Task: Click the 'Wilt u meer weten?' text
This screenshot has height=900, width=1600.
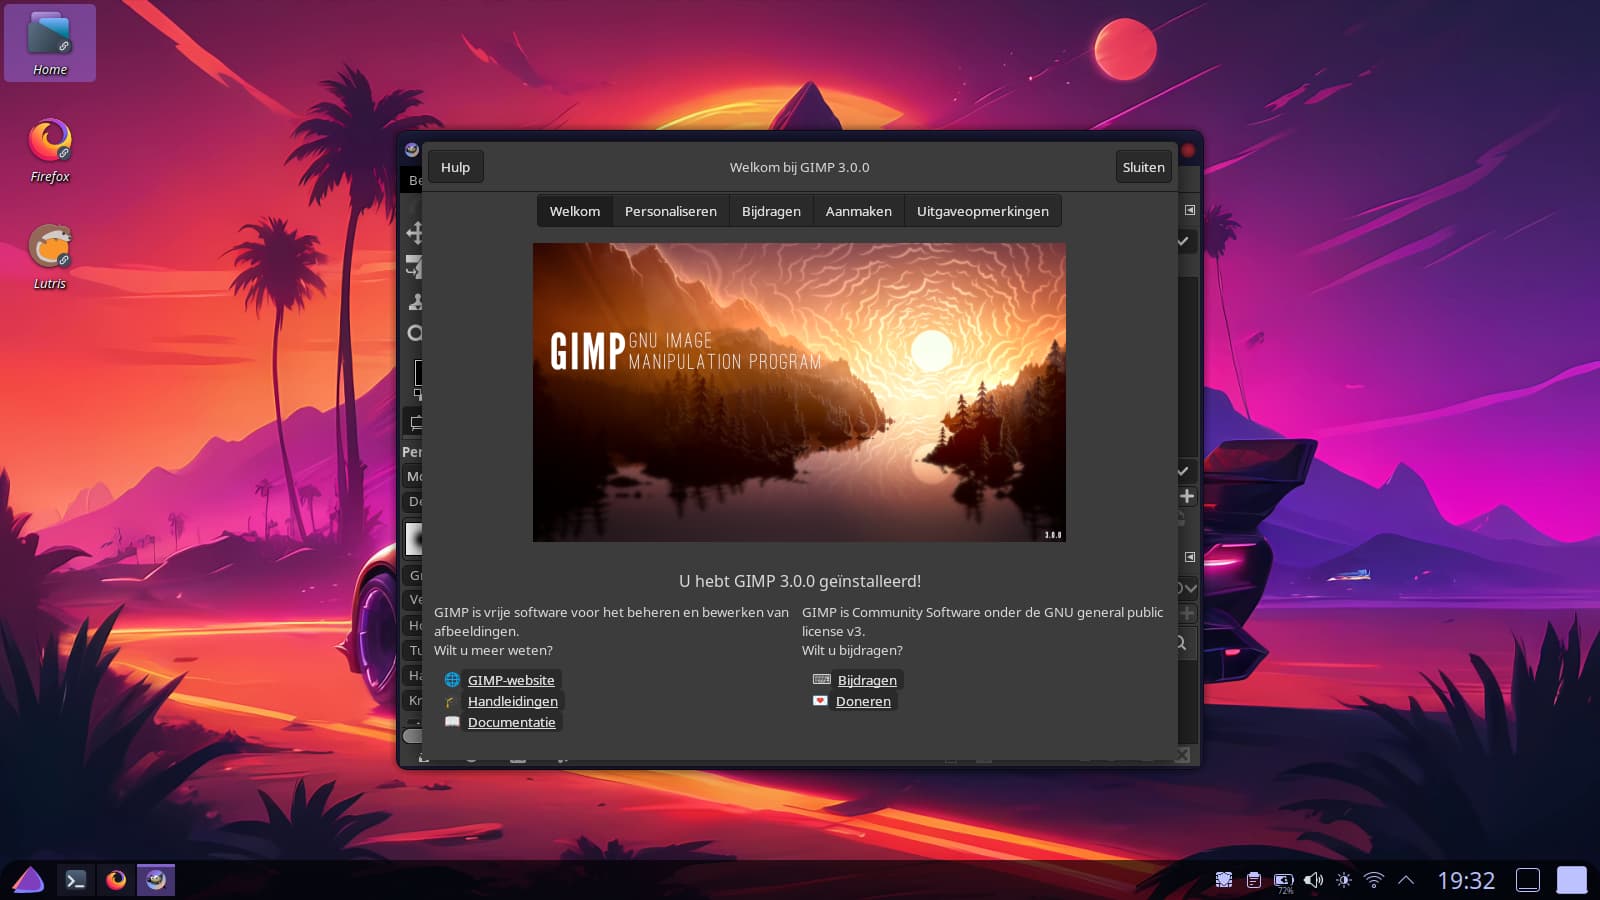Action: [493, 650]
